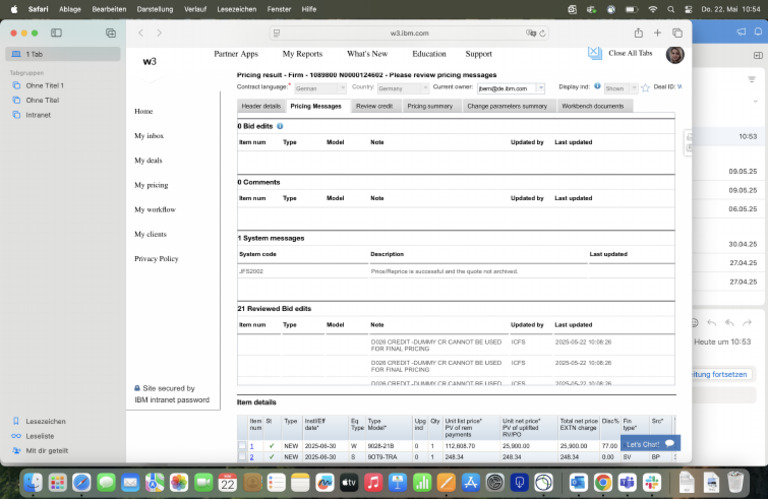Show tab overview icon in Safari
The image size is (768, 499).
[677, 33]
